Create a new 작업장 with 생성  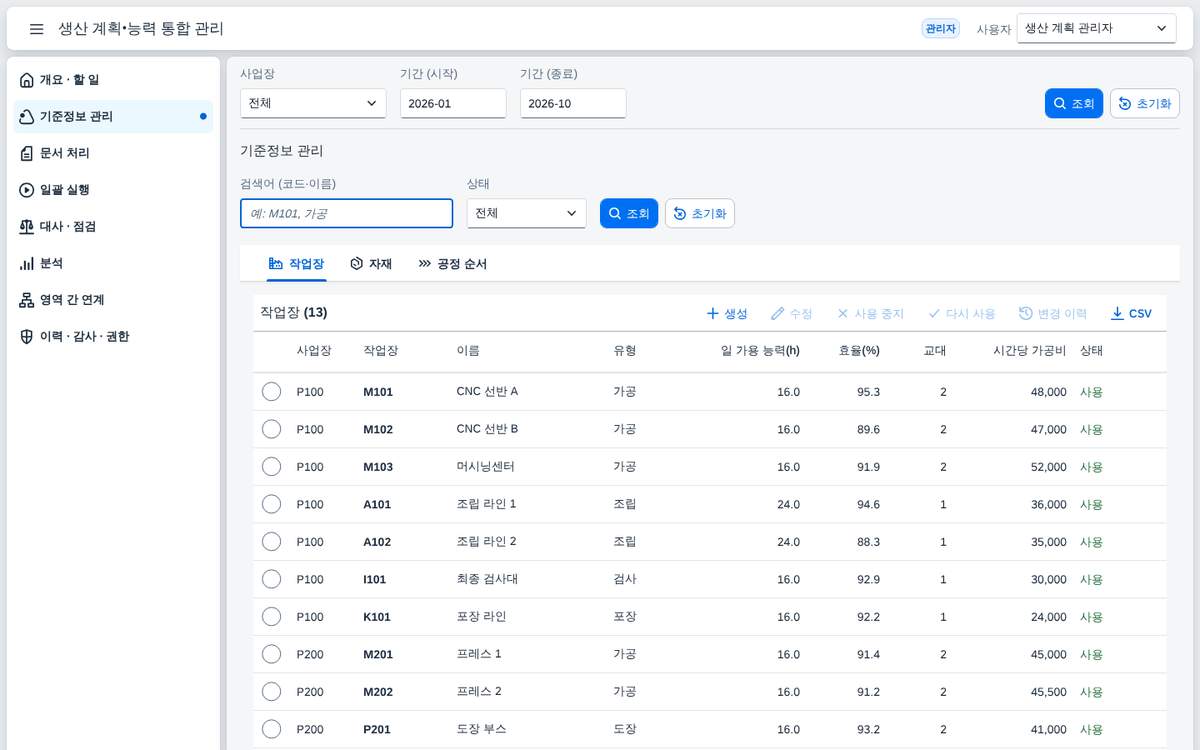[x=727, y=314]
